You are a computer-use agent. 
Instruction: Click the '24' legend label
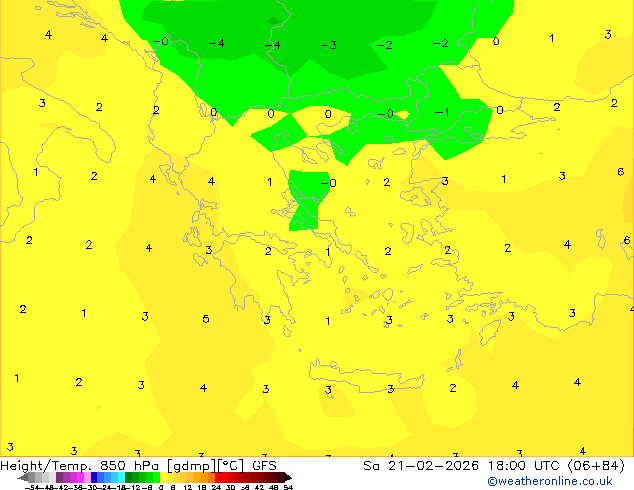click(216, 487)
